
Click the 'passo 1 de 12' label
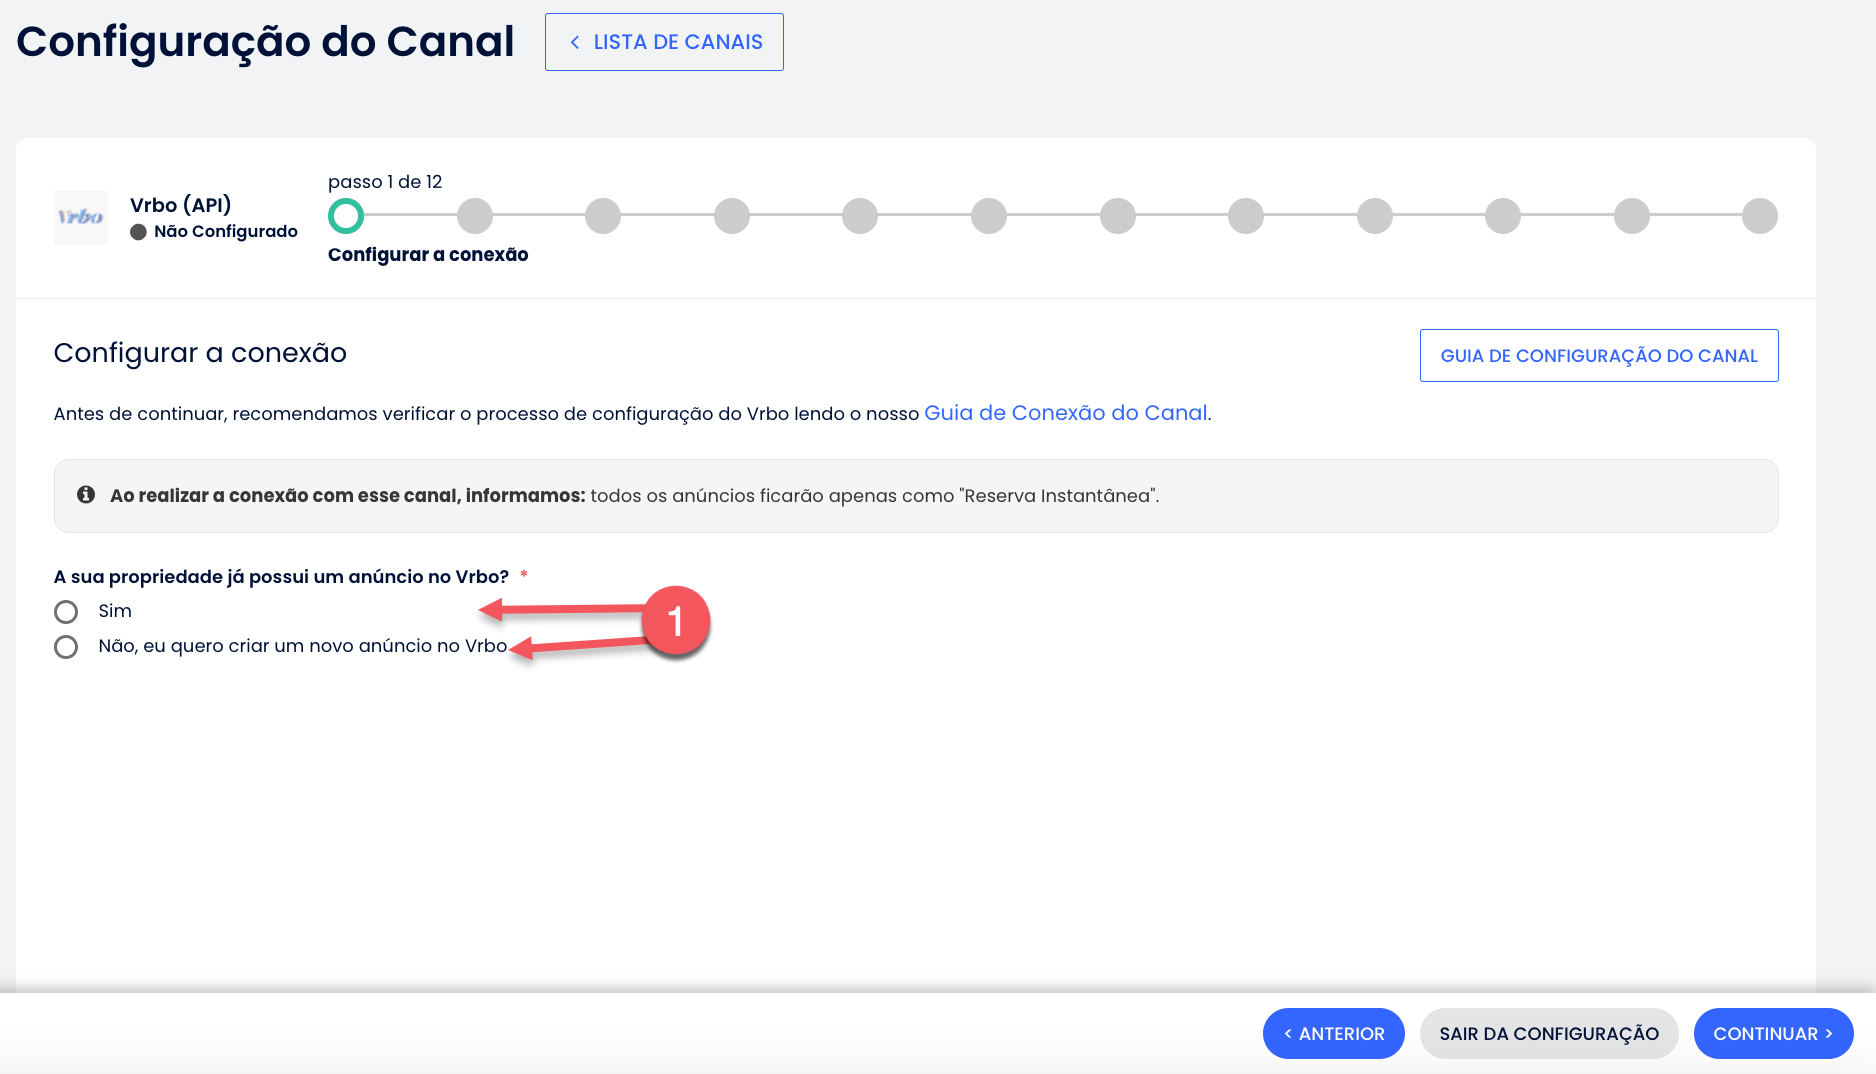point(385,182)
